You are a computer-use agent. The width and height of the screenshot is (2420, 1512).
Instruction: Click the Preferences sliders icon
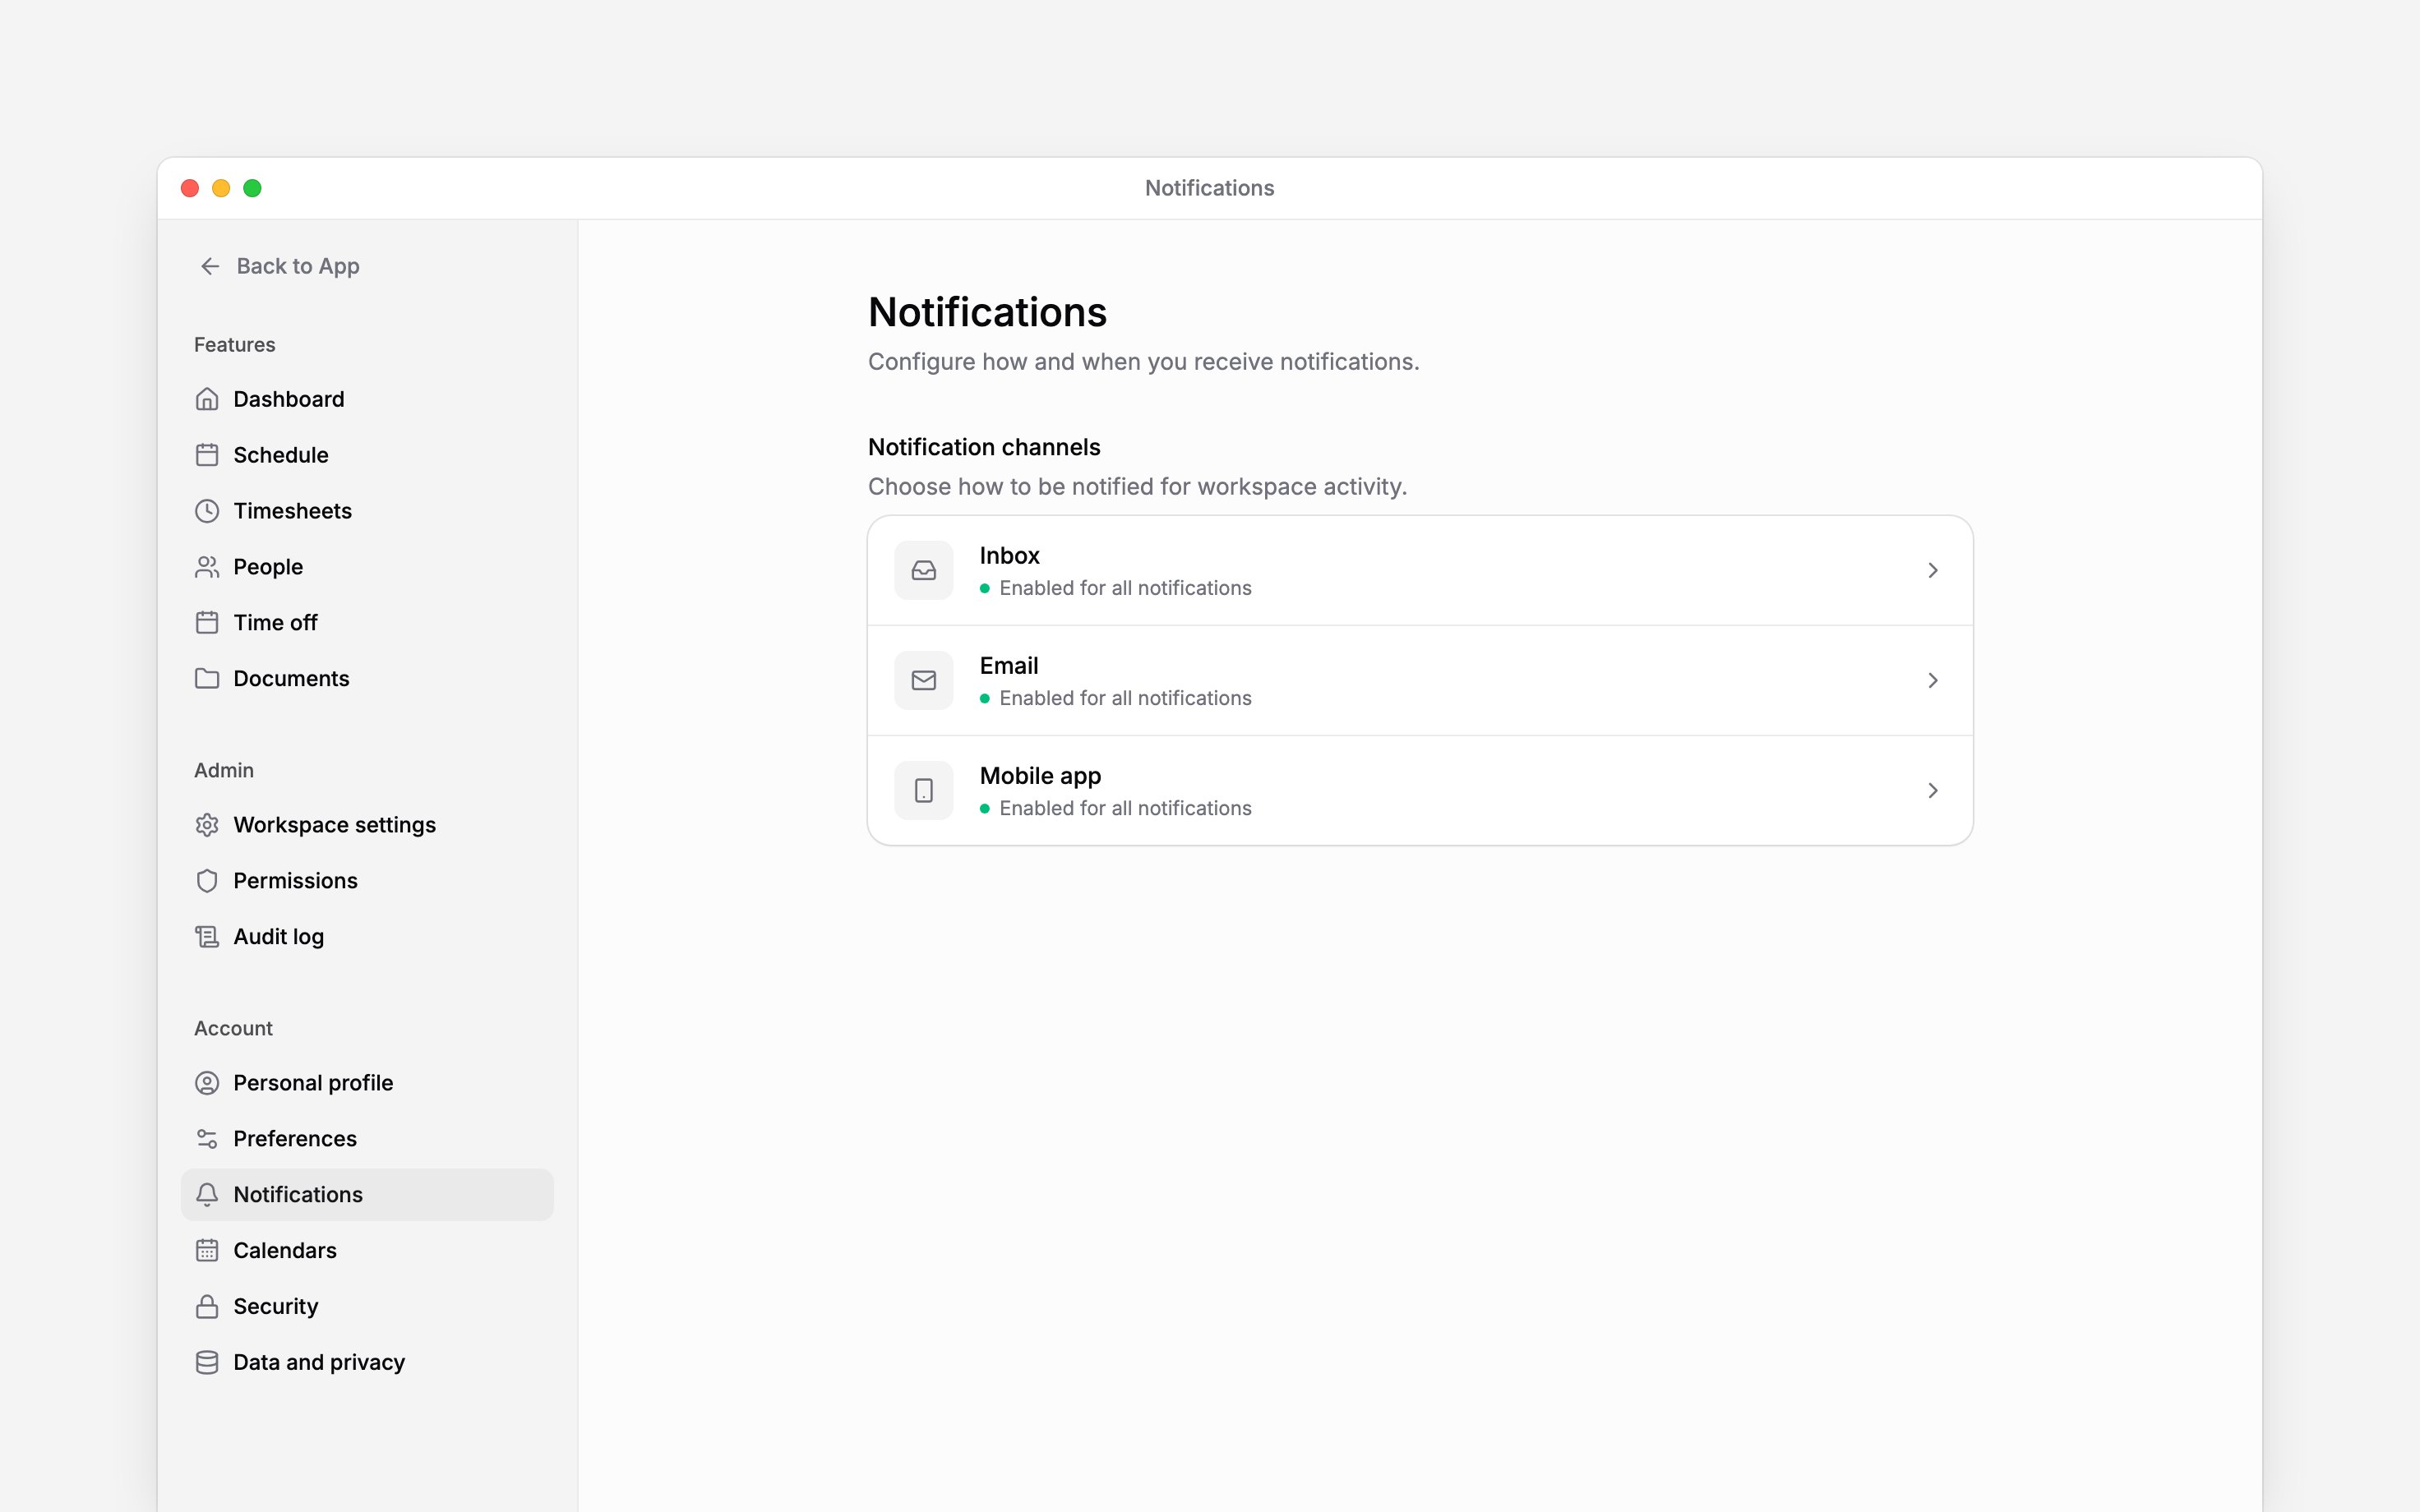(207, 1139)
